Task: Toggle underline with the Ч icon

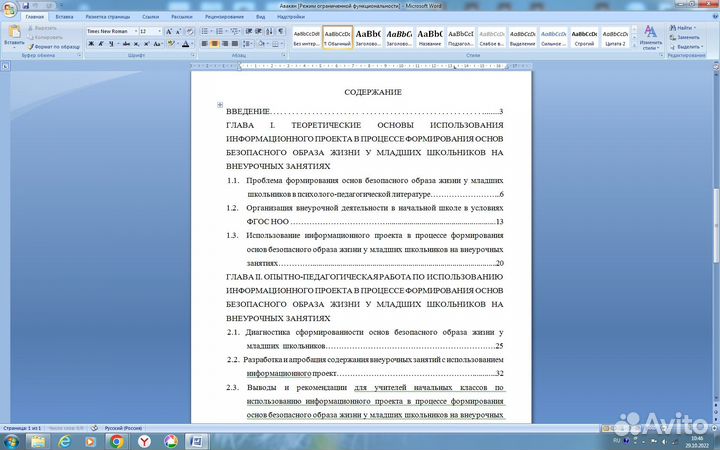Action: pyautogui.click(x=111, y=44)
